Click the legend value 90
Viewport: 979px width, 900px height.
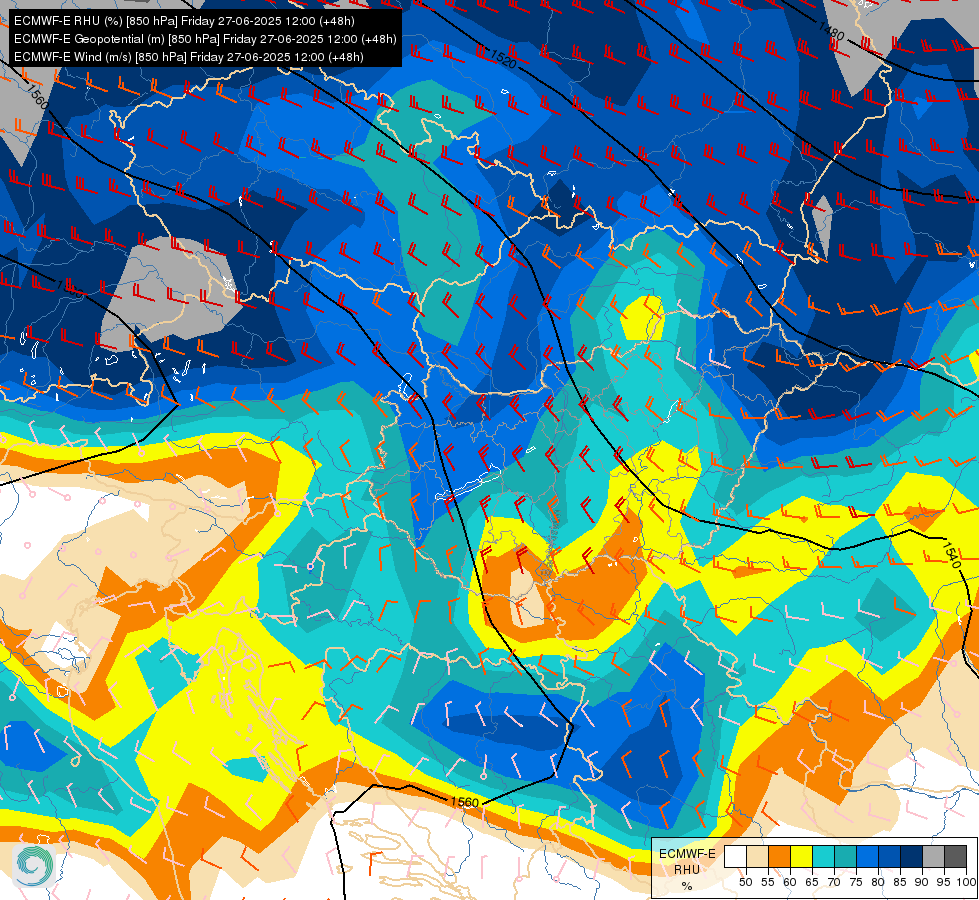pyautogui.click(x=922, y=882)
